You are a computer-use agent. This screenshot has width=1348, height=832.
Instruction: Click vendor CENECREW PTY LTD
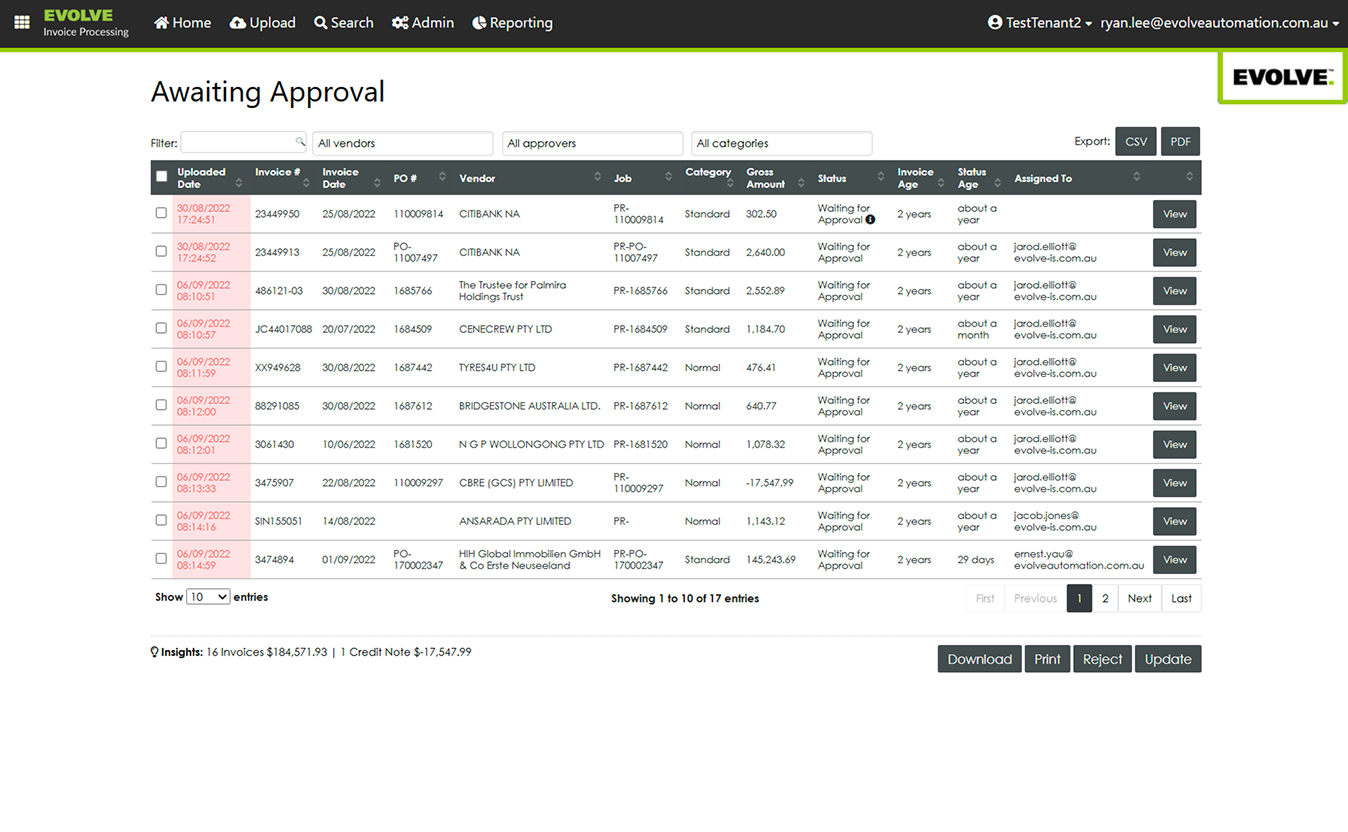click(x=506, y=329)
